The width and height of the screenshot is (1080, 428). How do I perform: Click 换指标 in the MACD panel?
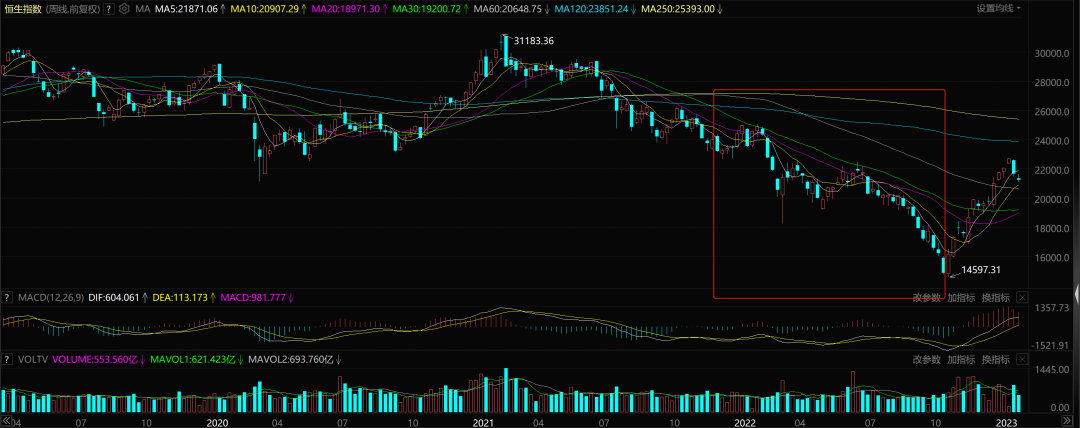click(x=996, y=298)
